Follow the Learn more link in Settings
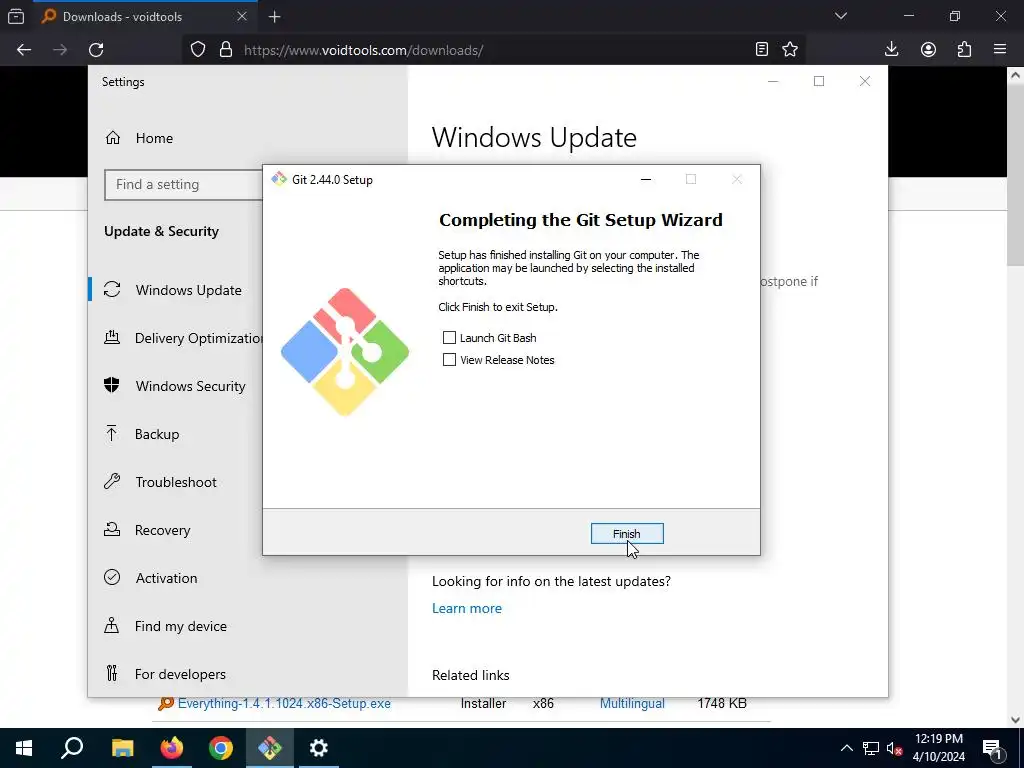The image size is (1024, 768). [467, 608]
